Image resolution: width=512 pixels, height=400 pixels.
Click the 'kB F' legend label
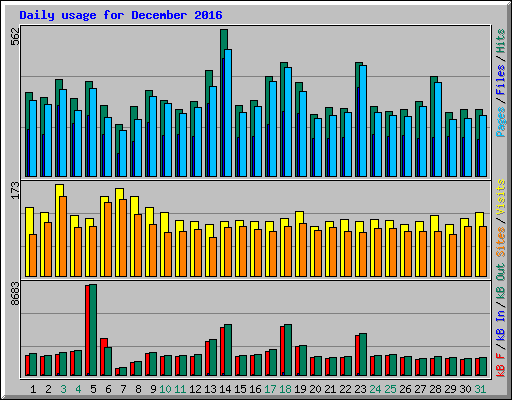[x=501, y=365]
